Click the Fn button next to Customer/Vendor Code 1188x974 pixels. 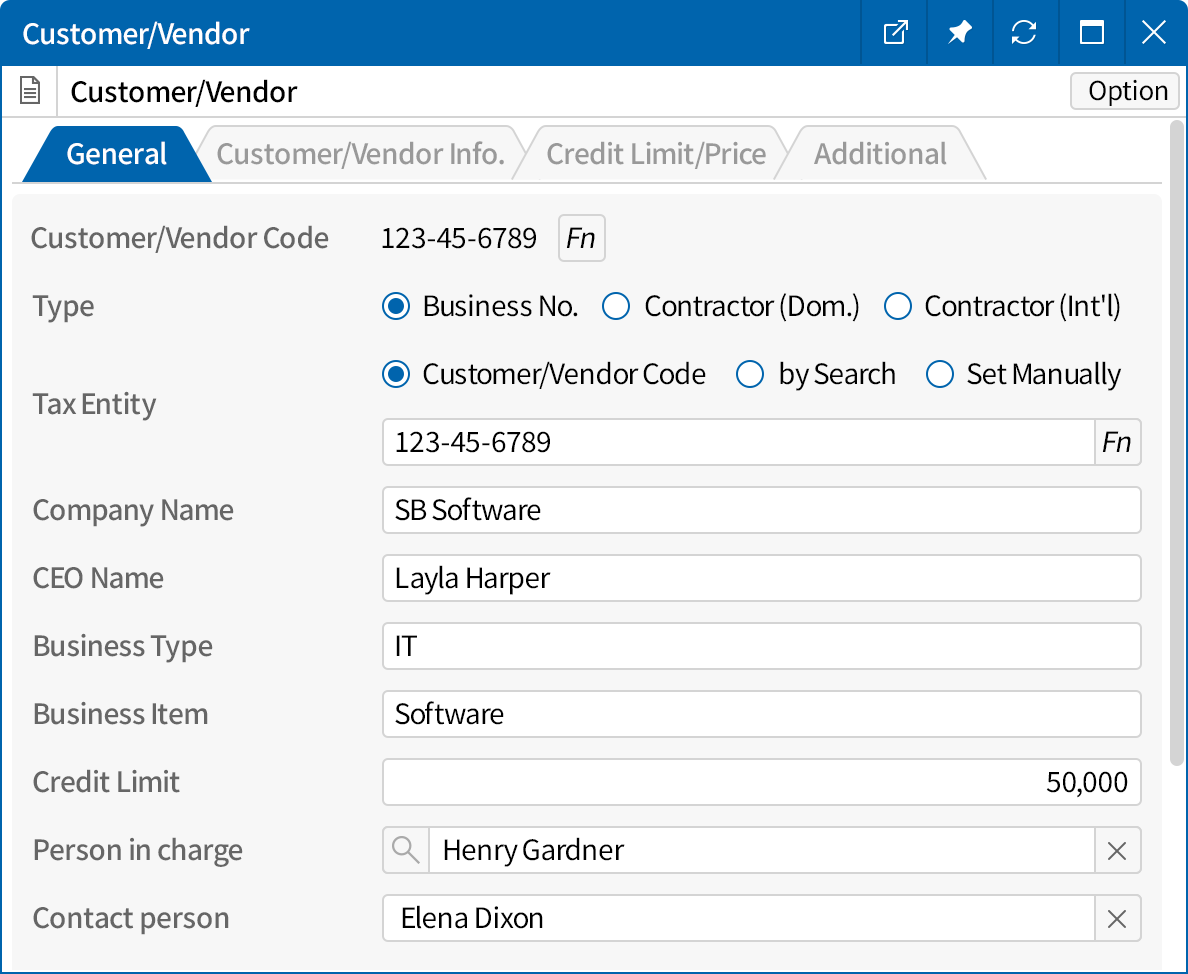click(x=581, y=239)
